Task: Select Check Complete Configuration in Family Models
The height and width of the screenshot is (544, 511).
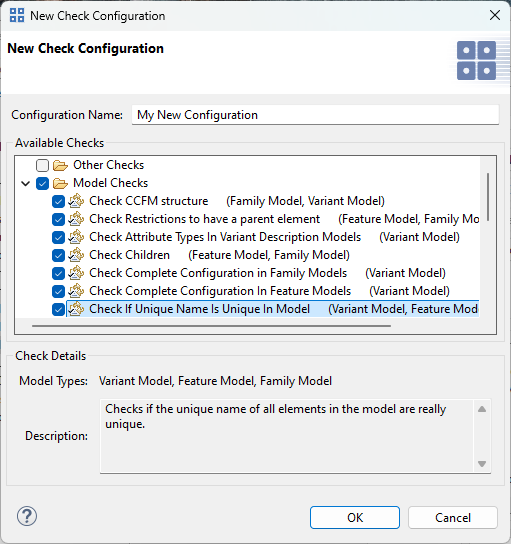Action: pyautogui.click(x=267, y=273)
